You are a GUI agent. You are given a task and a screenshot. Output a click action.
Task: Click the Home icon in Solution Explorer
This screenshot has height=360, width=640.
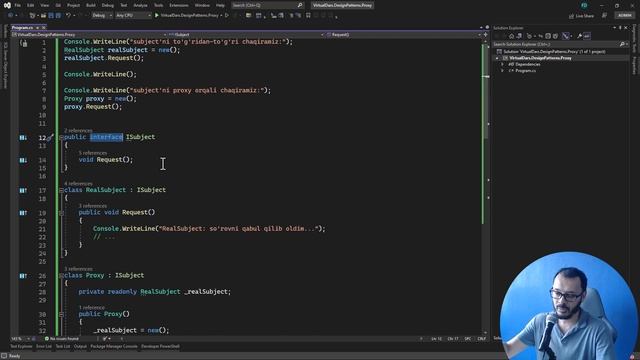pos(511,36)
